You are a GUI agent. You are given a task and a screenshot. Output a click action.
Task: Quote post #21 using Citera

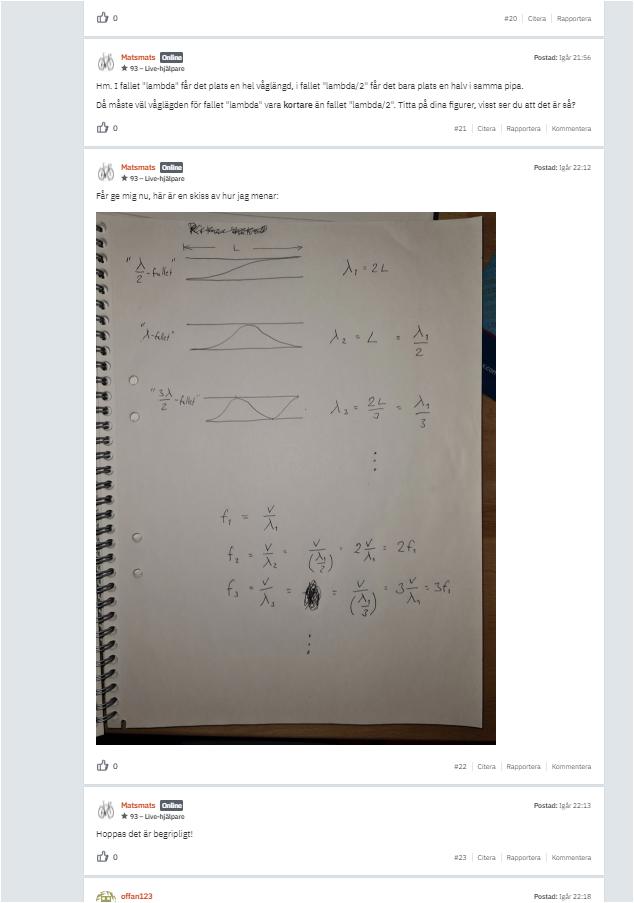[486, 128]
